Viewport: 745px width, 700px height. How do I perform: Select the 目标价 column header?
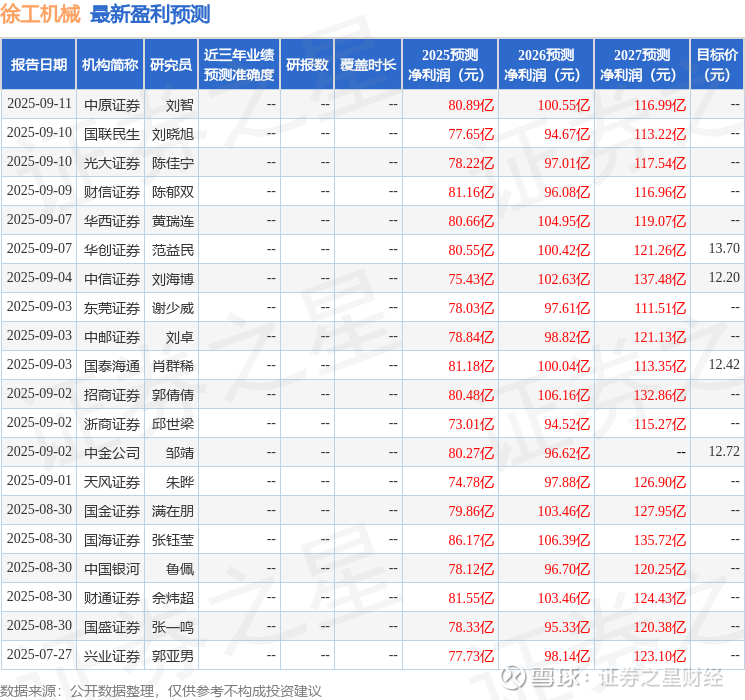click(716, 65)
